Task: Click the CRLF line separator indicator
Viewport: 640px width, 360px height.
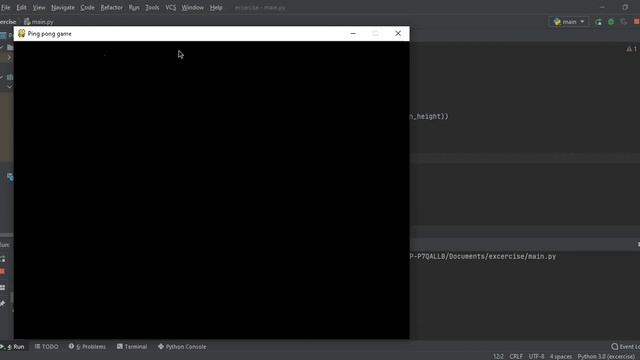Action: [516, 356]
